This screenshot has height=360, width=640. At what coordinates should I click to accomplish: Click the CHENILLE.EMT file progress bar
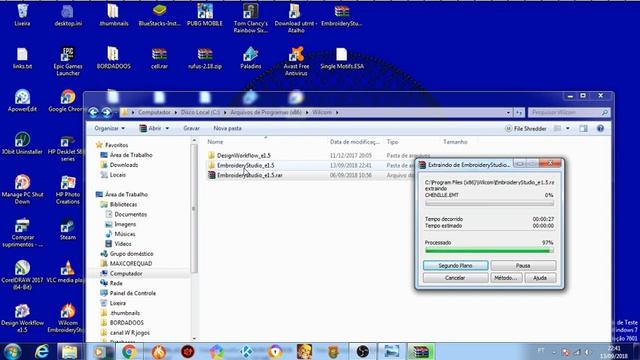pyautogui.click(x=489, y=203)
